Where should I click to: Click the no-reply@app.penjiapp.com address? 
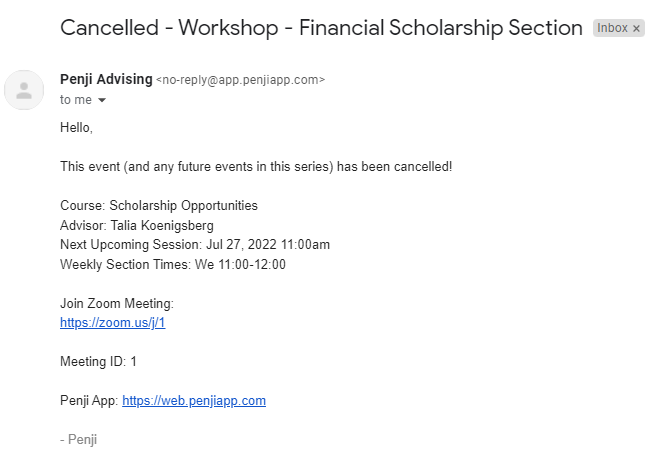click(241, 80)
